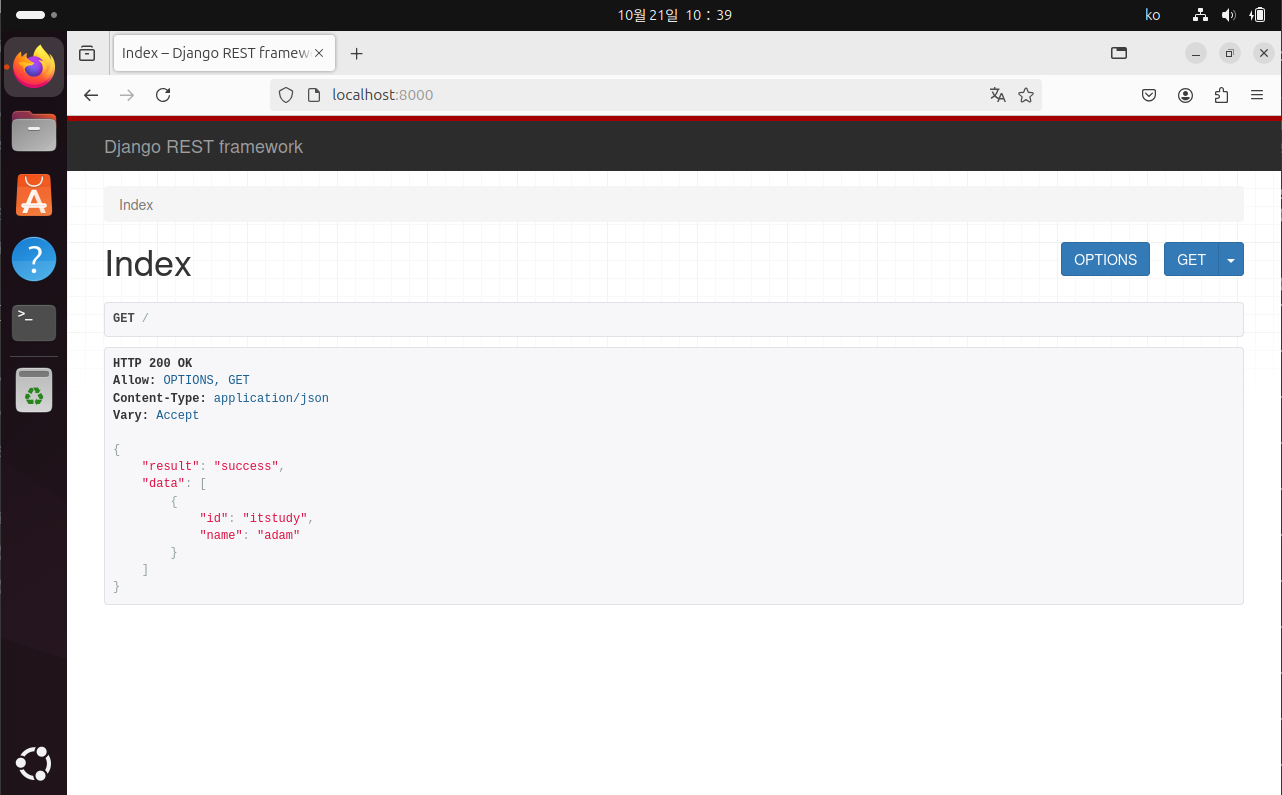
Task: Open the Files app in the dock
Action: [x=34, y=131]
